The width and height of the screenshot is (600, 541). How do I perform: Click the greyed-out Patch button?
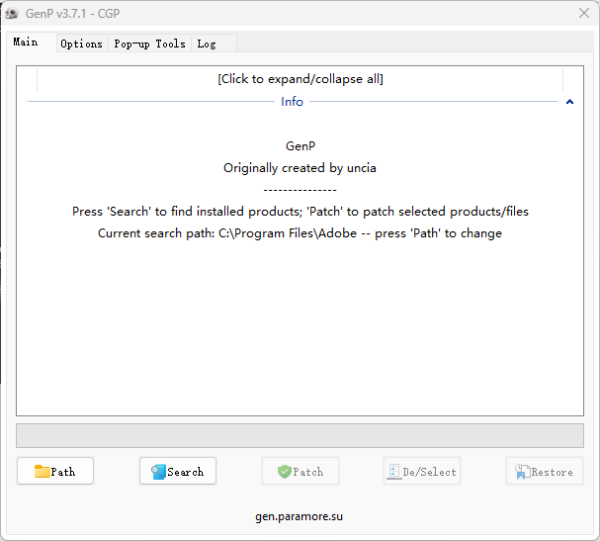pos(300,471)
